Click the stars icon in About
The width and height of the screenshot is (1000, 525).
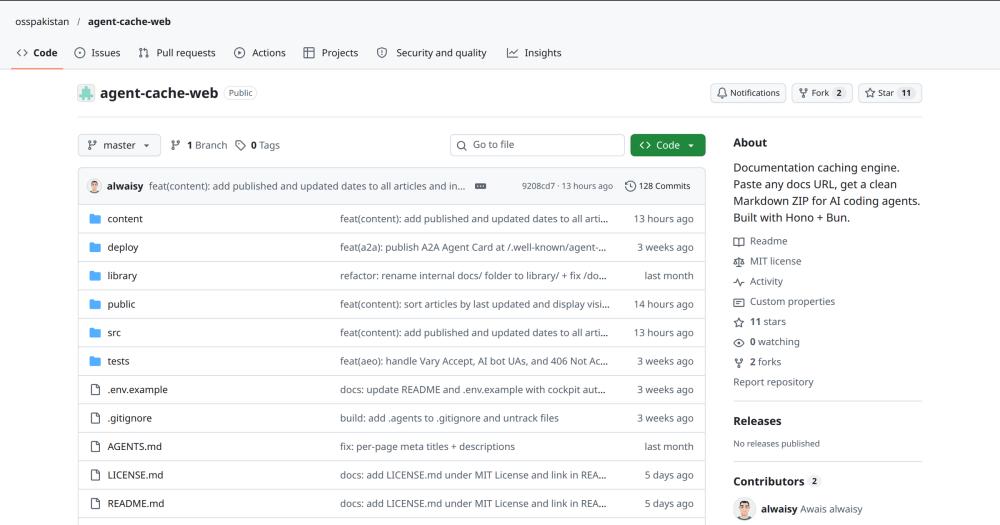(739, 322)
